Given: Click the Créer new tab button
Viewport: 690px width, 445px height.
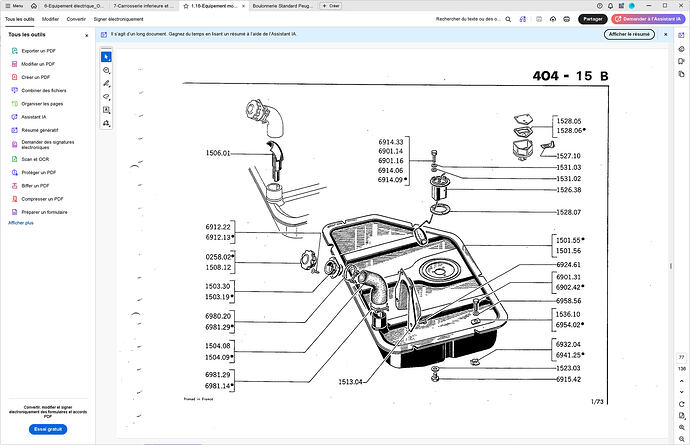Looking at the screenshot, I should pyautogui.click(x=330, y=6).
